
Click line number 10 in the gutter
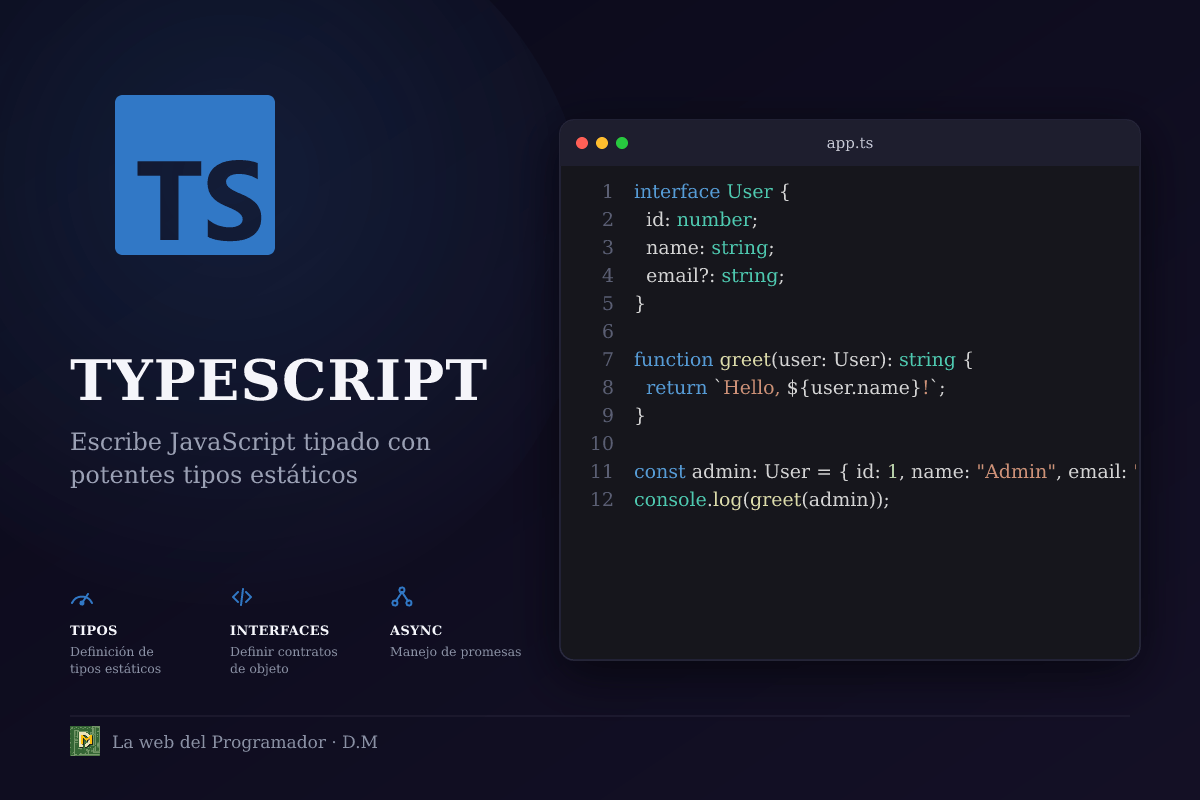pyautogui.click(x=602, y=443)
